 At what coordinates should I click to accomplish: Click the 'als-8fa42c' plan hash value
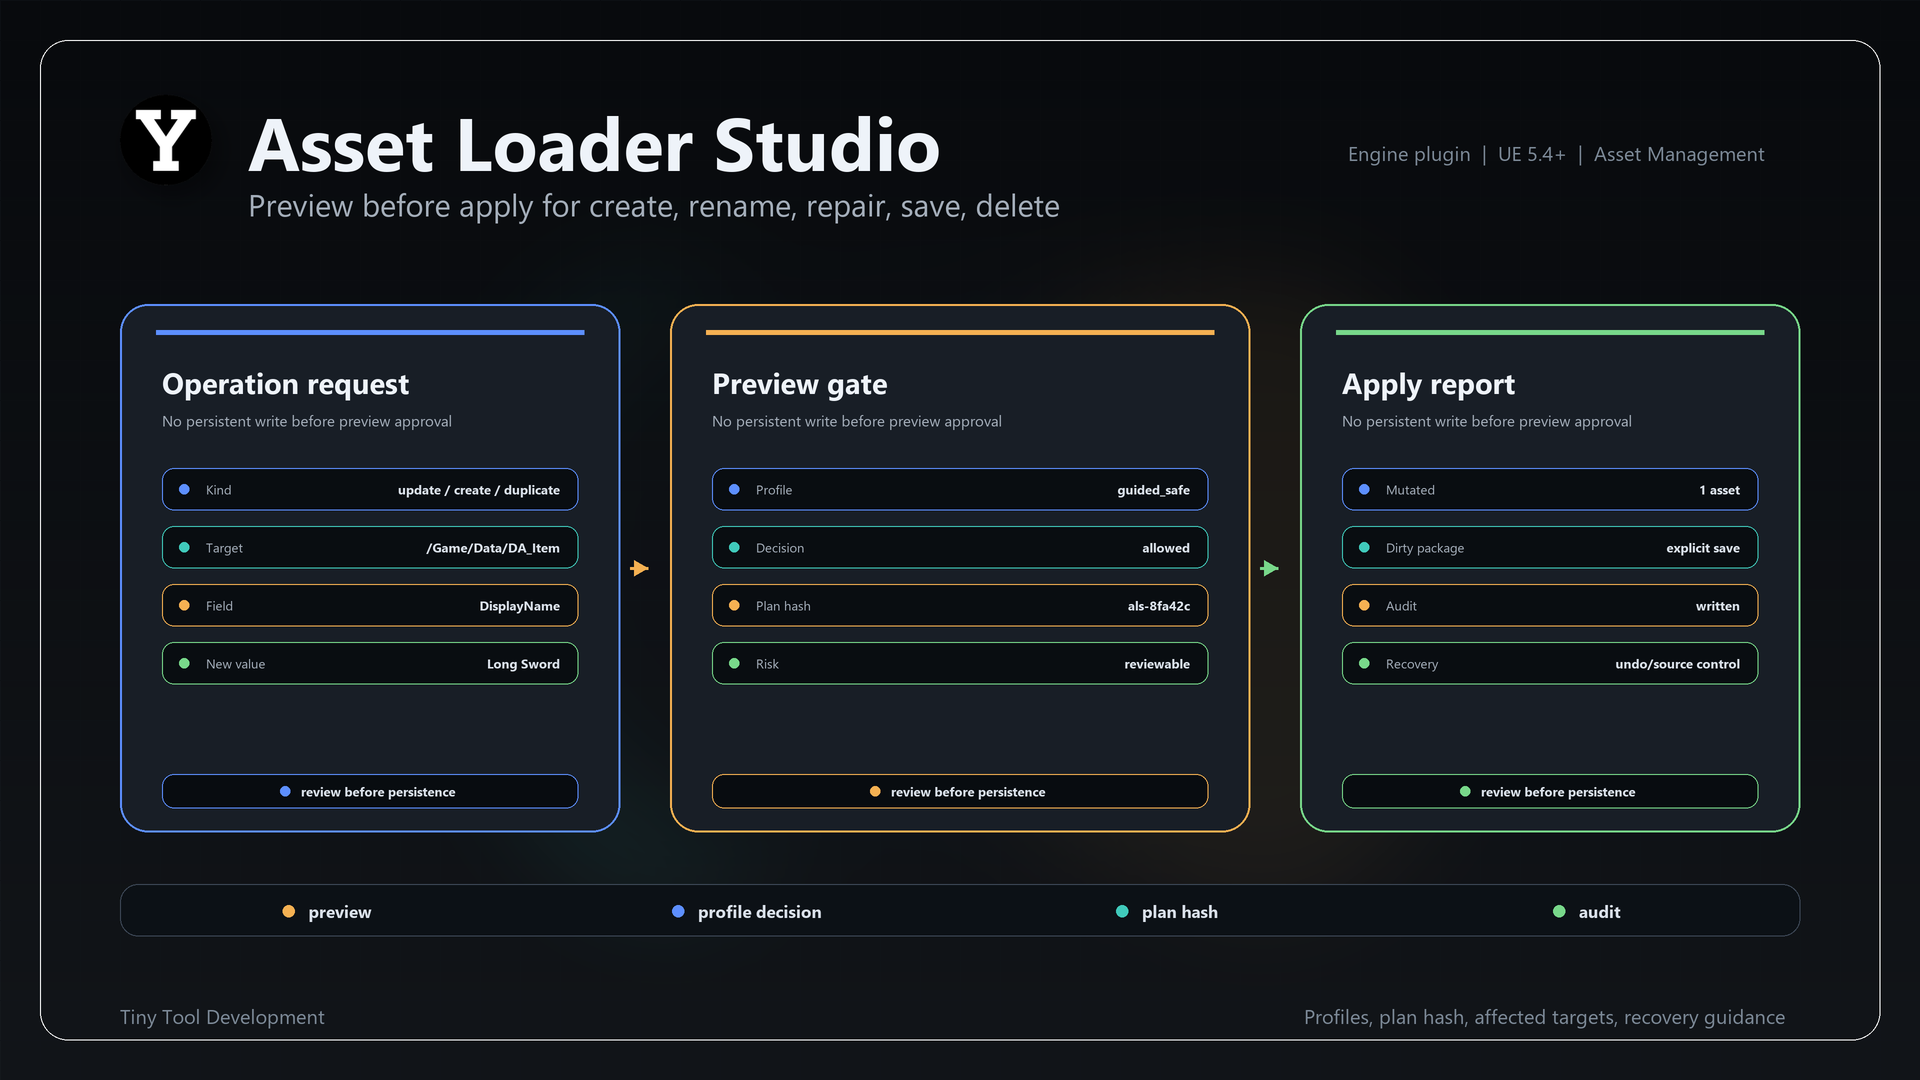coord(1159,606)
